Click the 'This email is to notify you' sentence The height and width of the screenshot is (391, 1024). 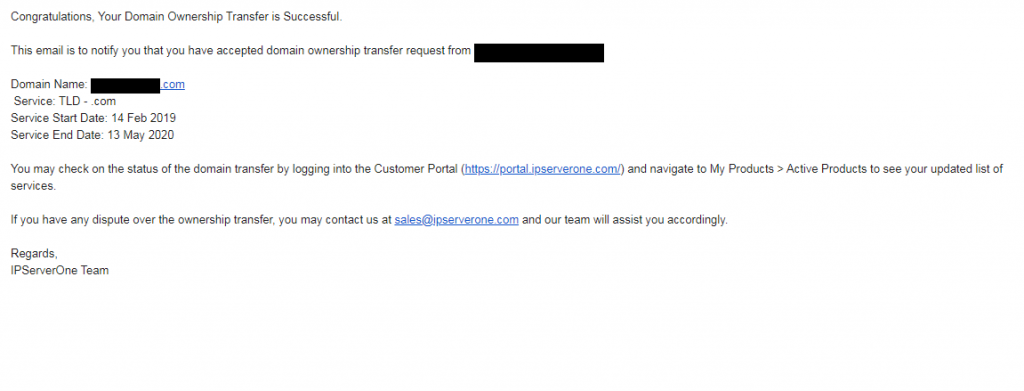[241, 51]
